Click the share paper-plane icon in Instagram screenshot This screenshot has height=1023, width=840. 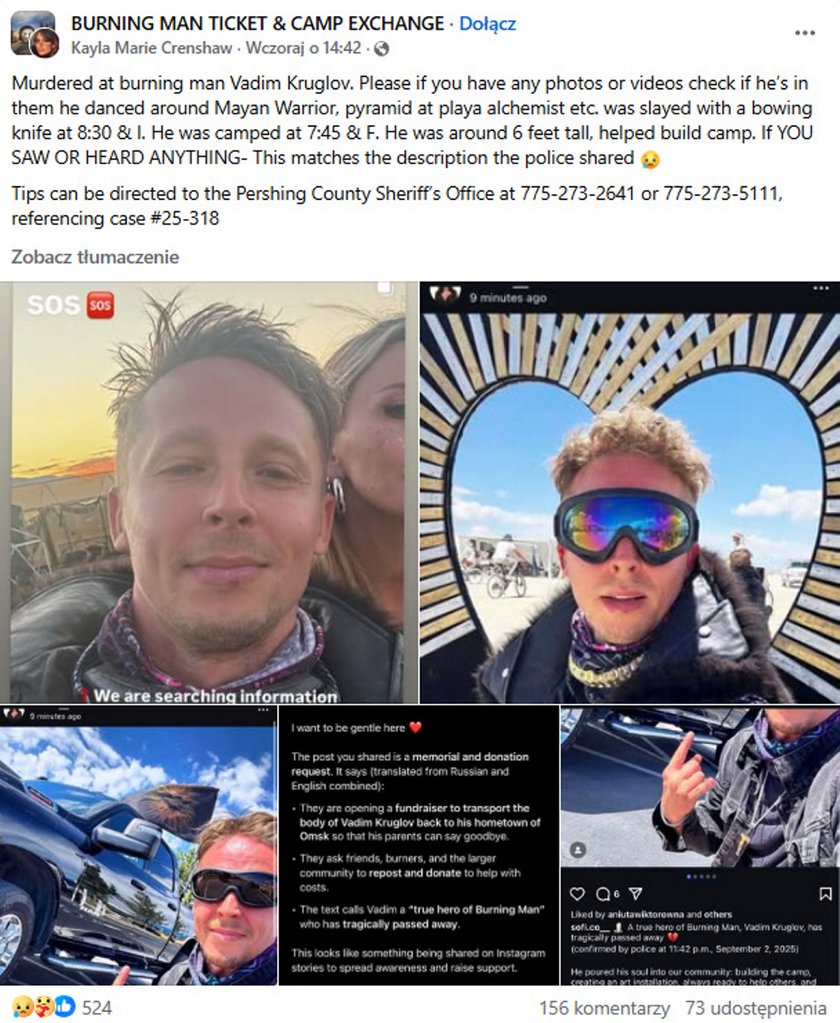click(635, 894)
